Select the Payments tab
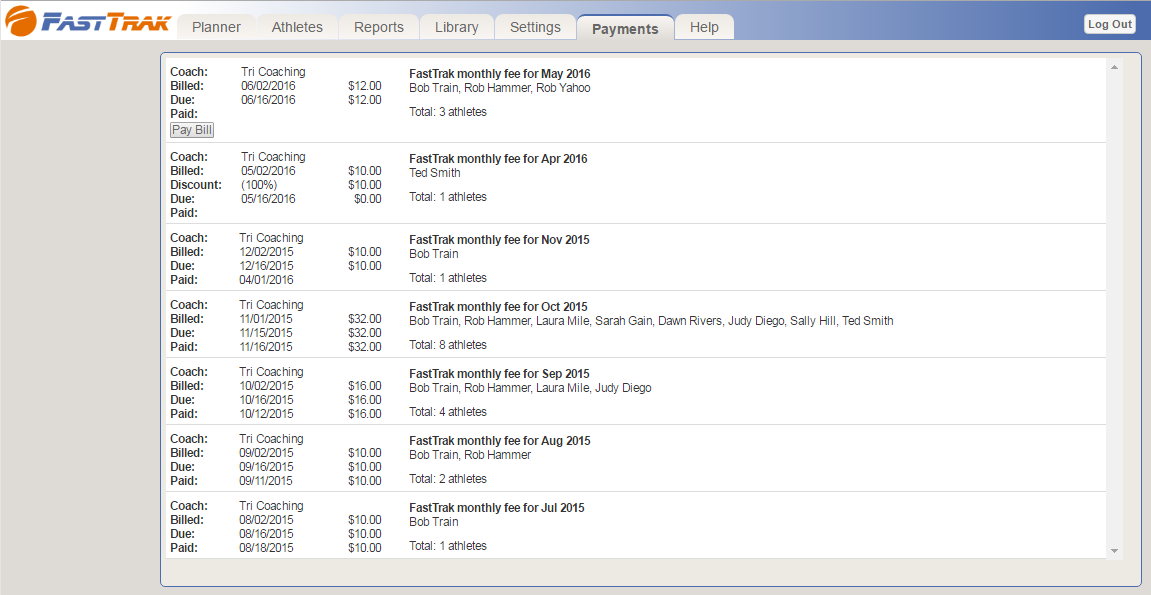Viewport: 1151px width, 595px height. point(625,28)
